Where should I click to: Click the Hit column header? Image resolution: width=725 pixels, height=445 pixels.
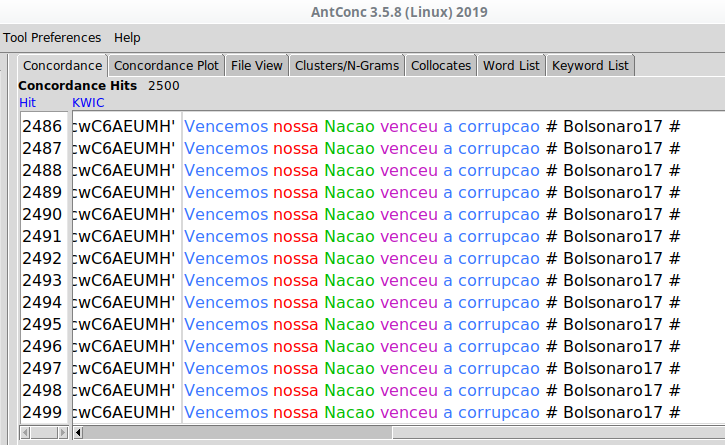27,102
